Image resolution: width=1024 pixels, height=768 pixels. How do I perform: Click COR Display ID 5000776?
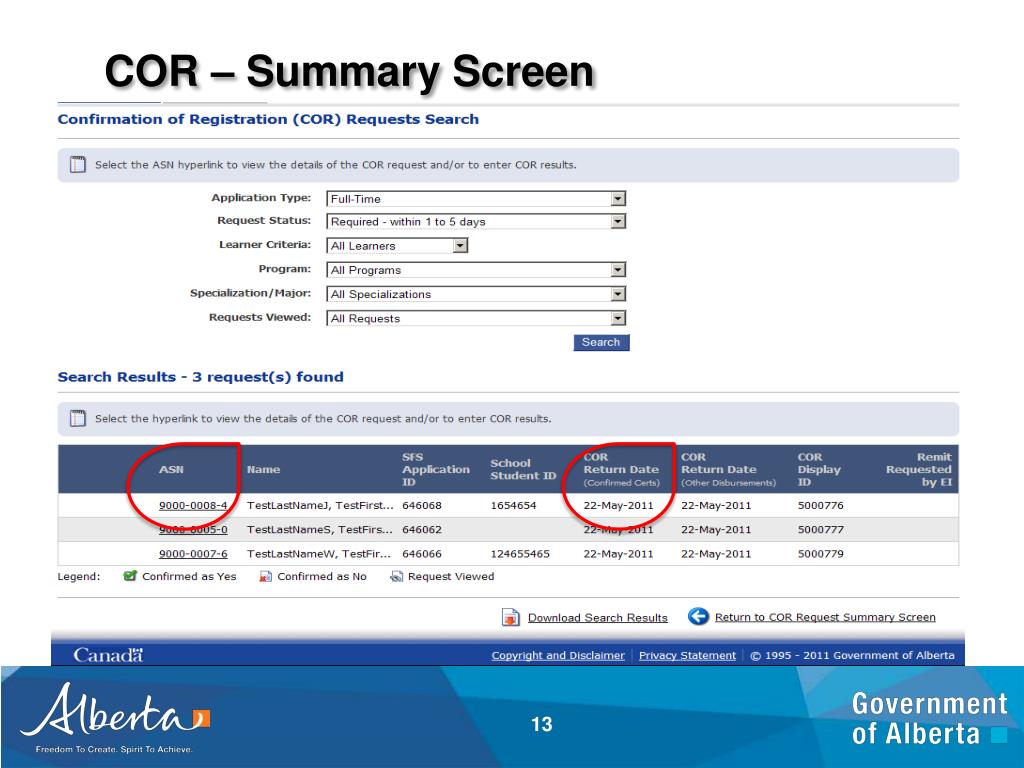(820, 505)
